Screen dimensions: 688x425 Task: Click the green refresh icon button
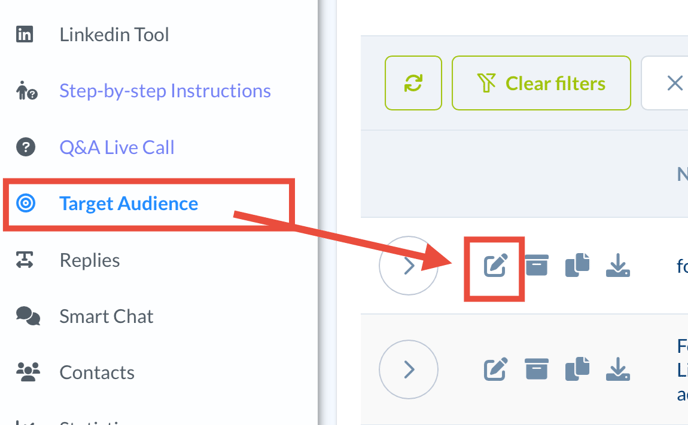click(x=413, y=83)
